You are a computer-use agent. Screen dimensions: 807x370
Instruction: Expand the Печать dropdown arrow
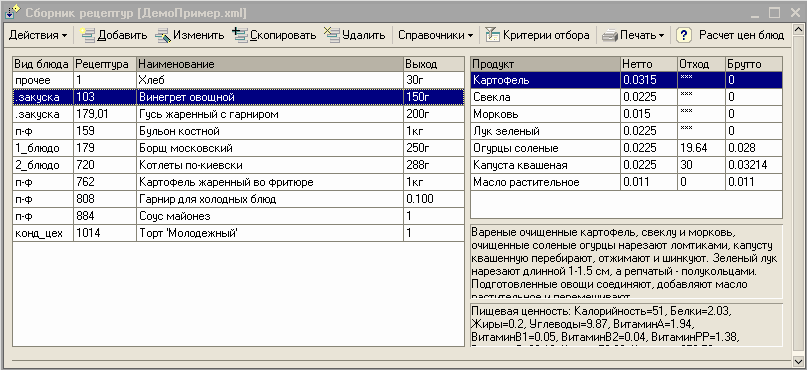(x=661, y=36)
